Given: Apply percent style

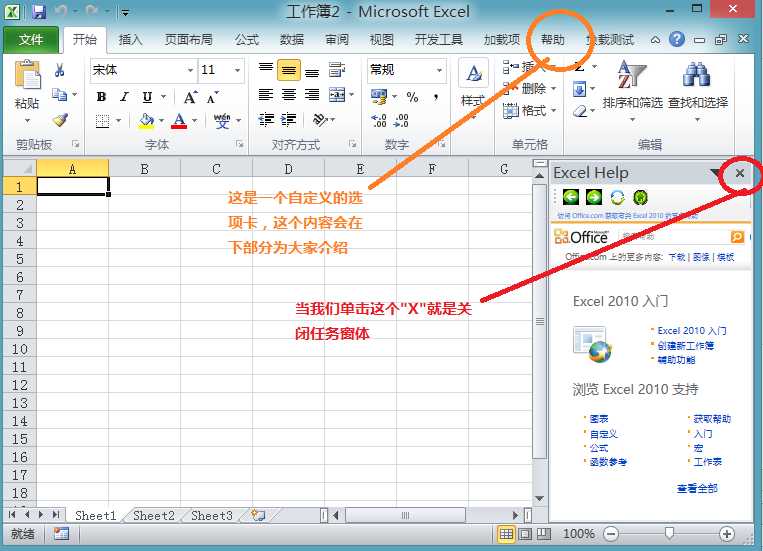Looking at the screenshot, I should (x=413, y=97).
